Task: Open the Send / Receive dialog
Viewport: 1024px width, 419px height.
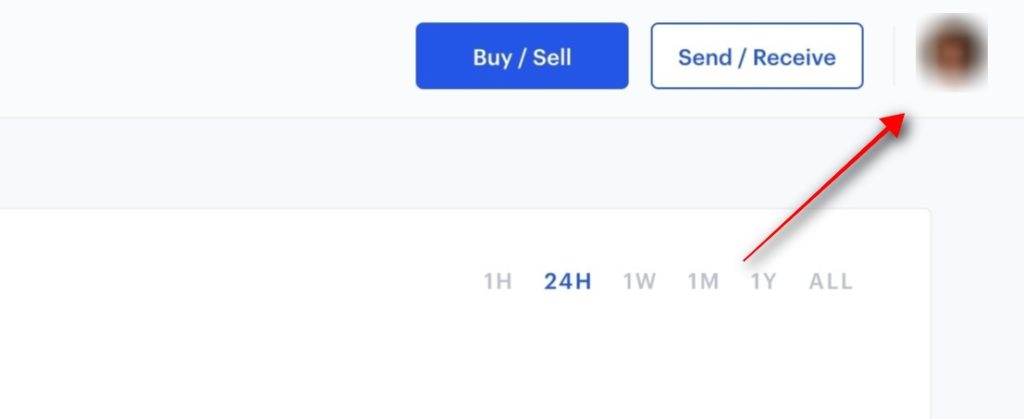Action: click(x=757, y=56)
